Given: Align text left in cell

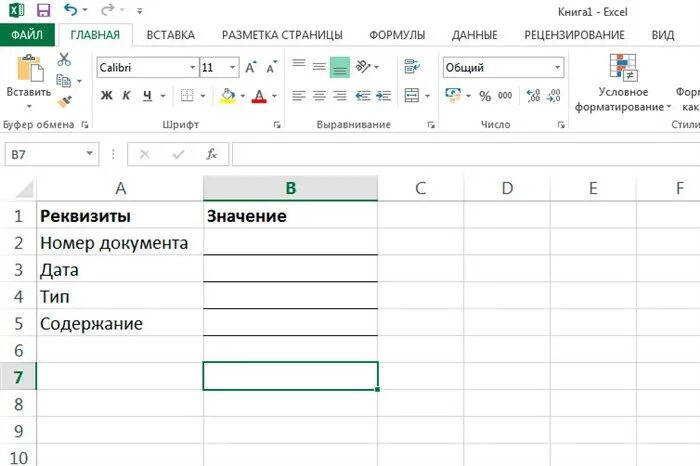Looking at the screenshot, I should (x=299, y=96).
